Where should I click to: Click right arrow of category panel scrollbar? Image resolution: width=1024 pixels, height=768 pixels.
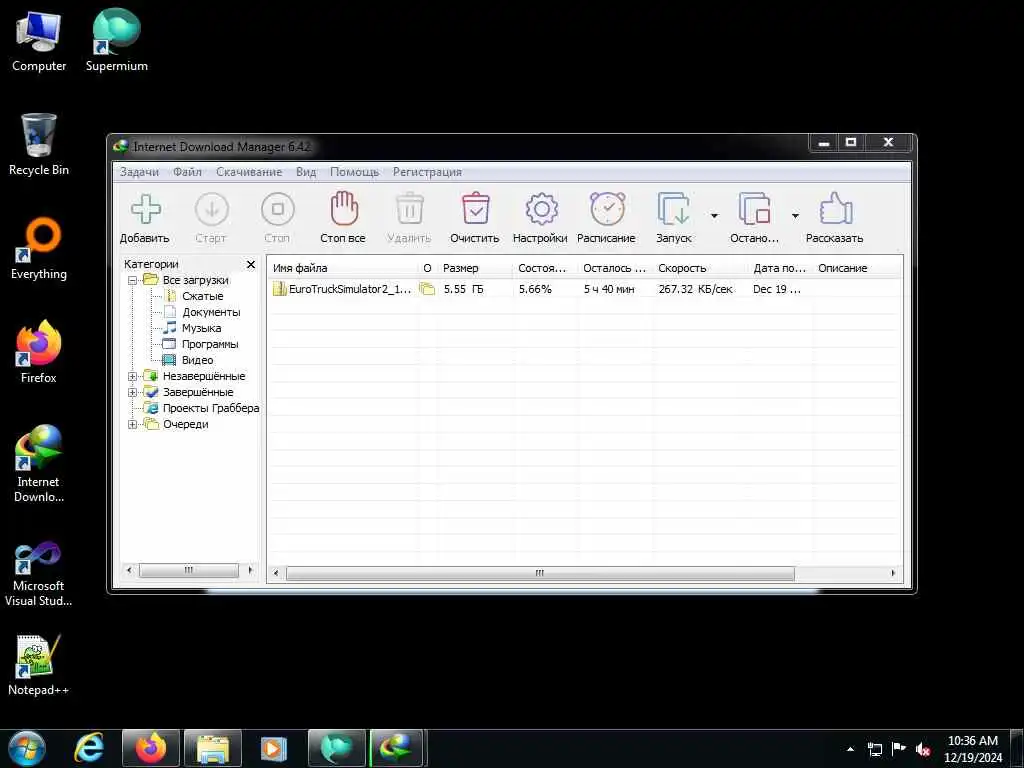250,570
